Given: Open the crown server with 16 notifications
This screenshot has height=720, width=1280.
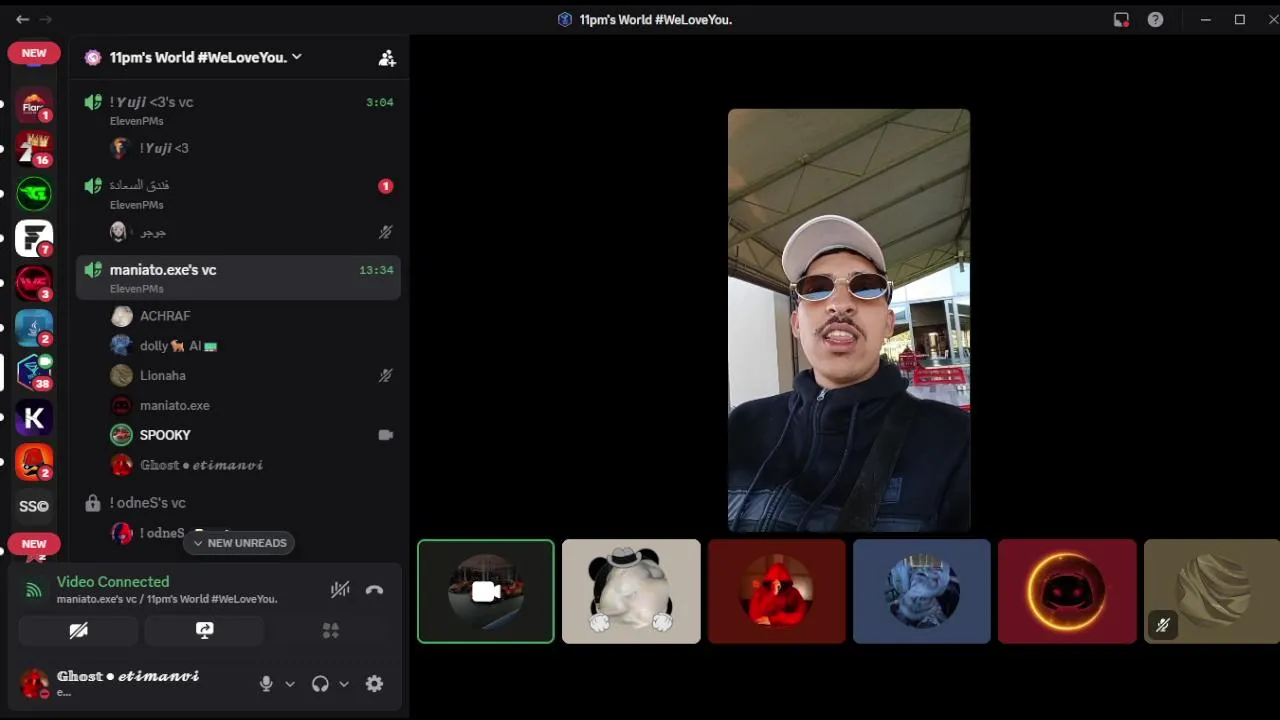Looking at the screenshot, I should coord(34,148).
